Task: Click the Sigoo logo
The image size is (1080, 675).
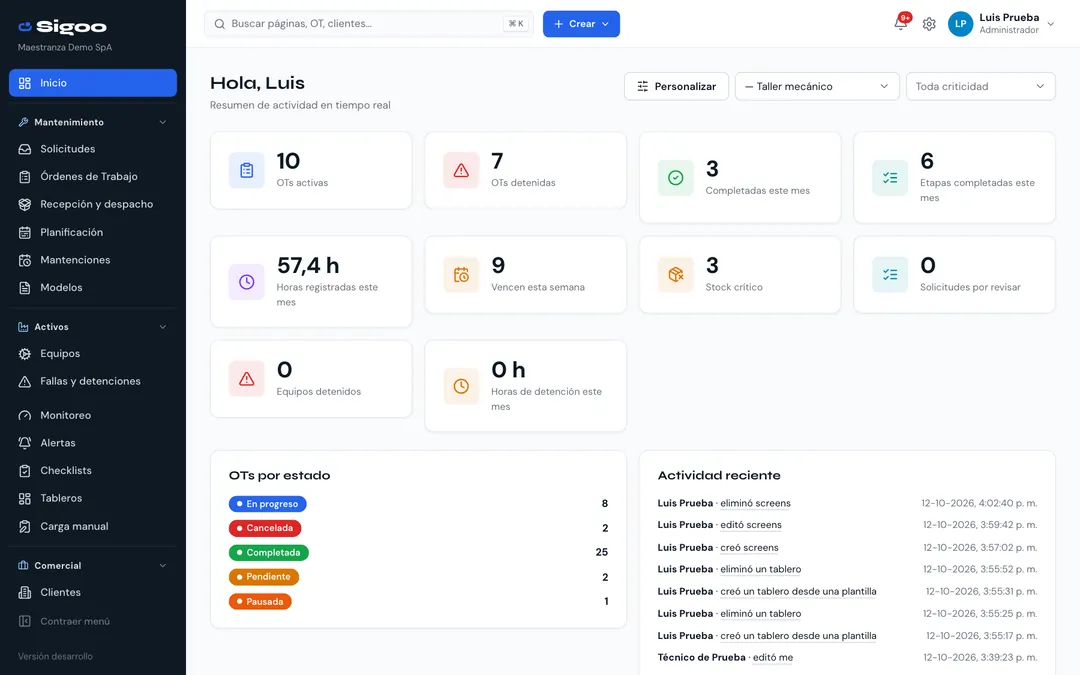Action: [x=62, y=27]
